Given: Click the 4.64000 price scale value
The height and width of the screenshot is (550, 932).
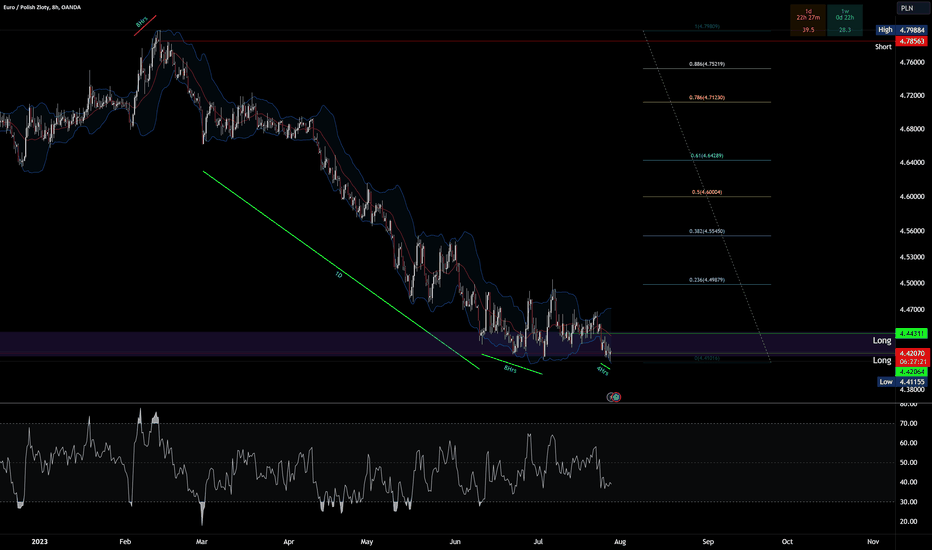Looking at the screenshot, I should click(x=912, y=162).
